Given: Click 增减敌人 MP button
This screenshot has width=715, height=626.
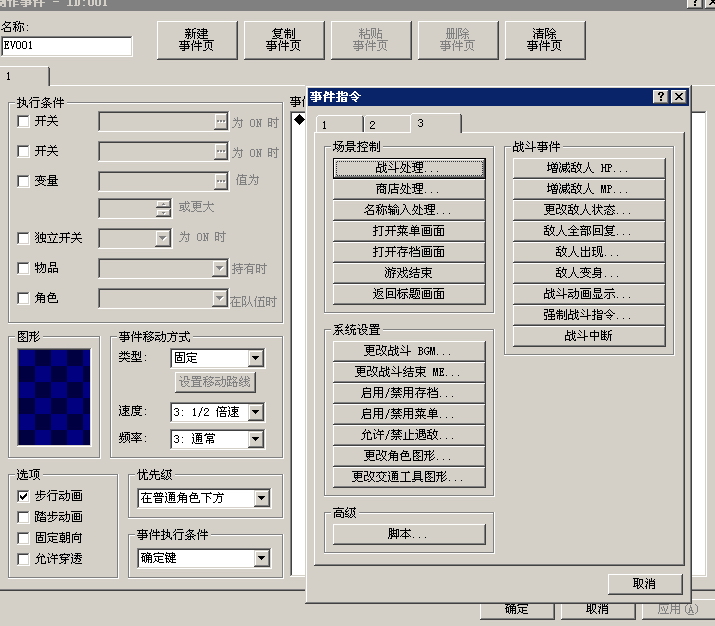Looking at the screenshot, I should point(589,189).
